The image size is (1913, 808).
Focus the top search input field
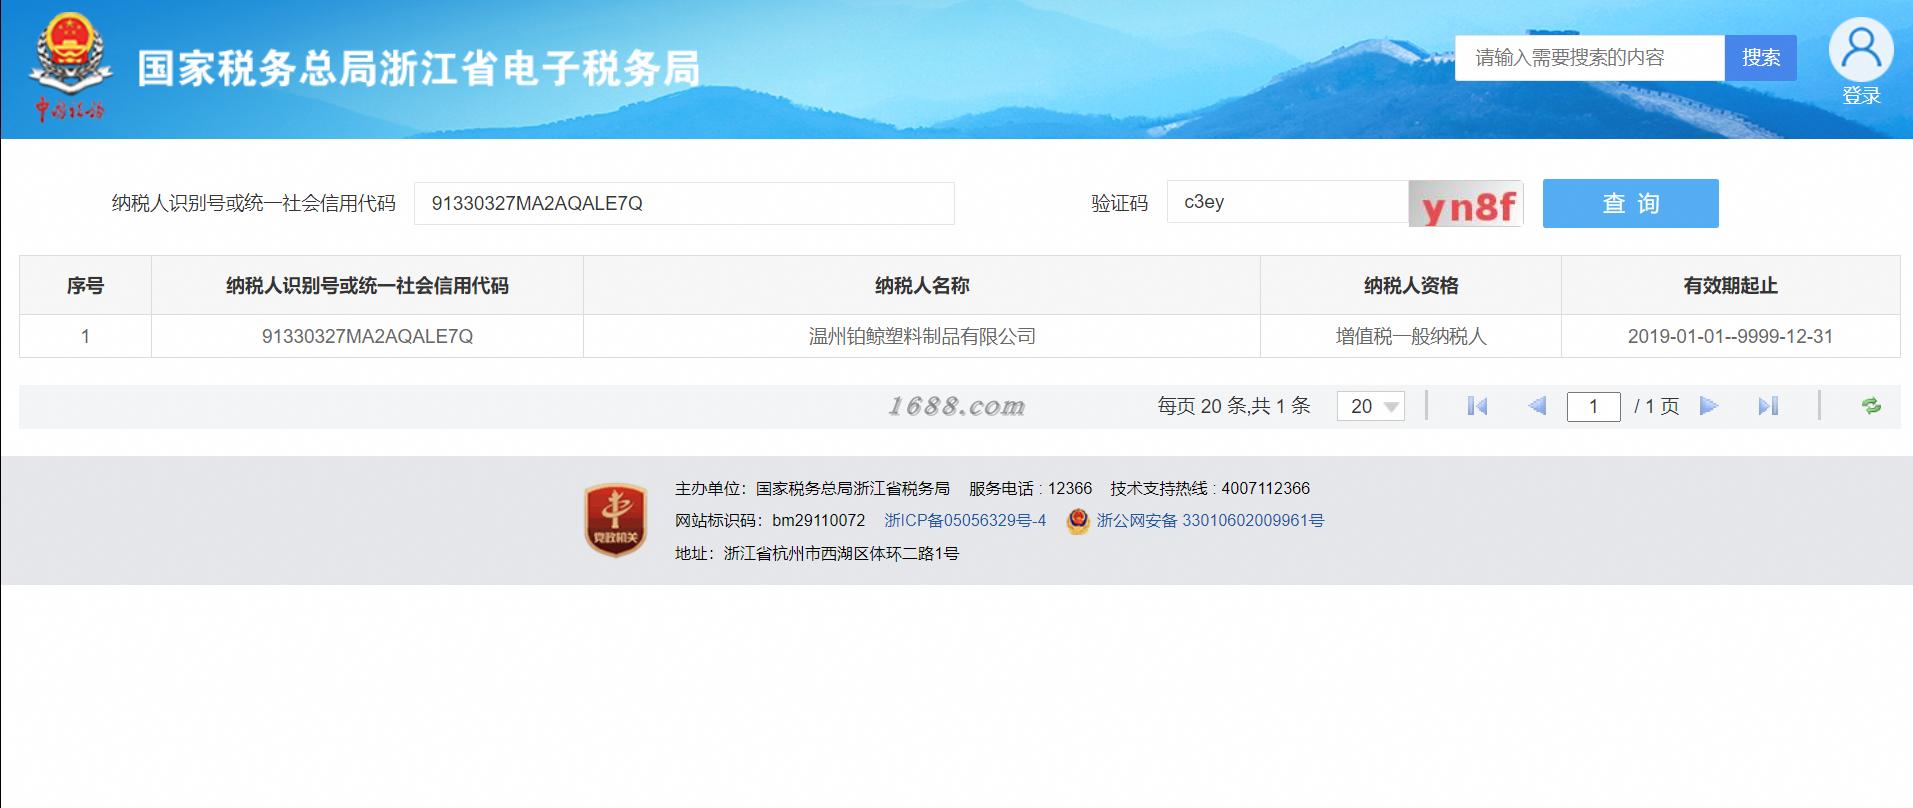1590,58
